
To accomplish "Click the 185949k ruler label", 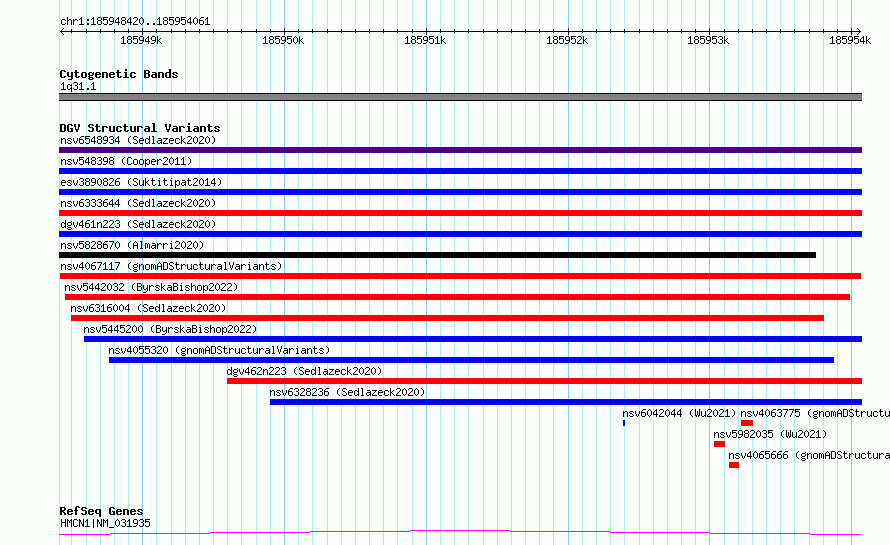I will [141, 40].
